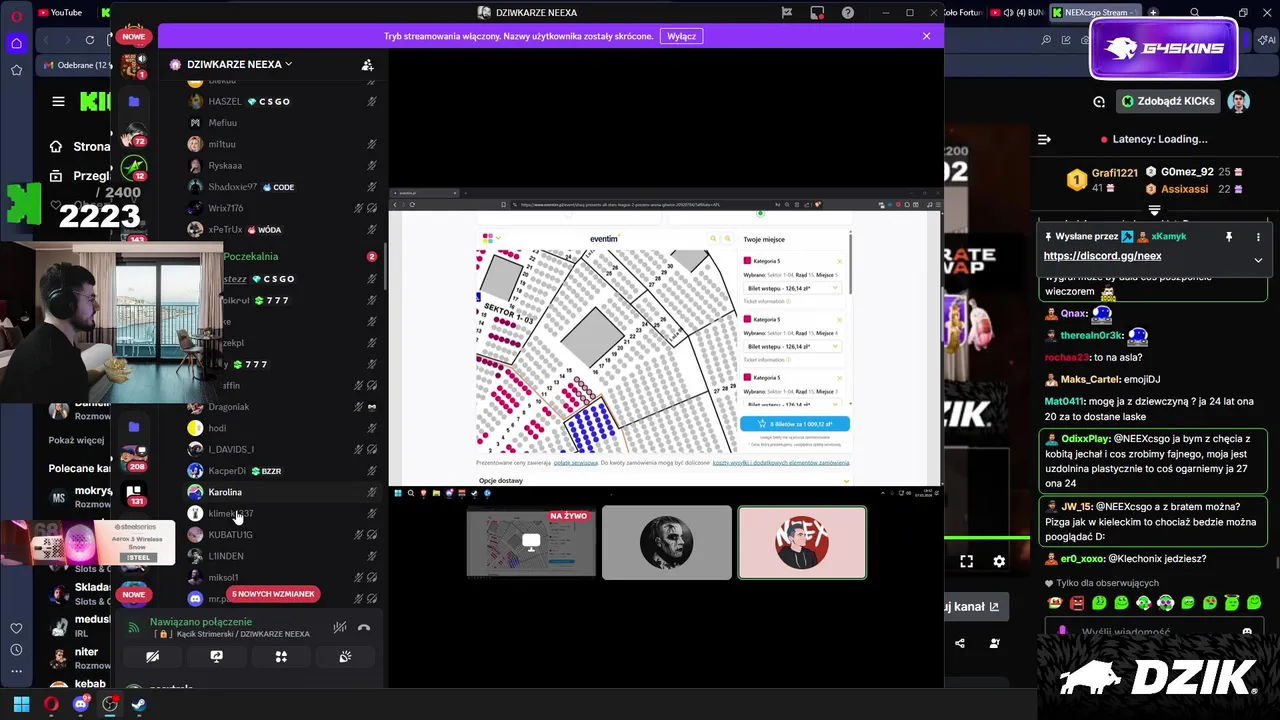Collapse the chat panel arrow icon
The width and height of the screenshot is (1280, 720).
pyautogui.click(x=1044, y=139)
